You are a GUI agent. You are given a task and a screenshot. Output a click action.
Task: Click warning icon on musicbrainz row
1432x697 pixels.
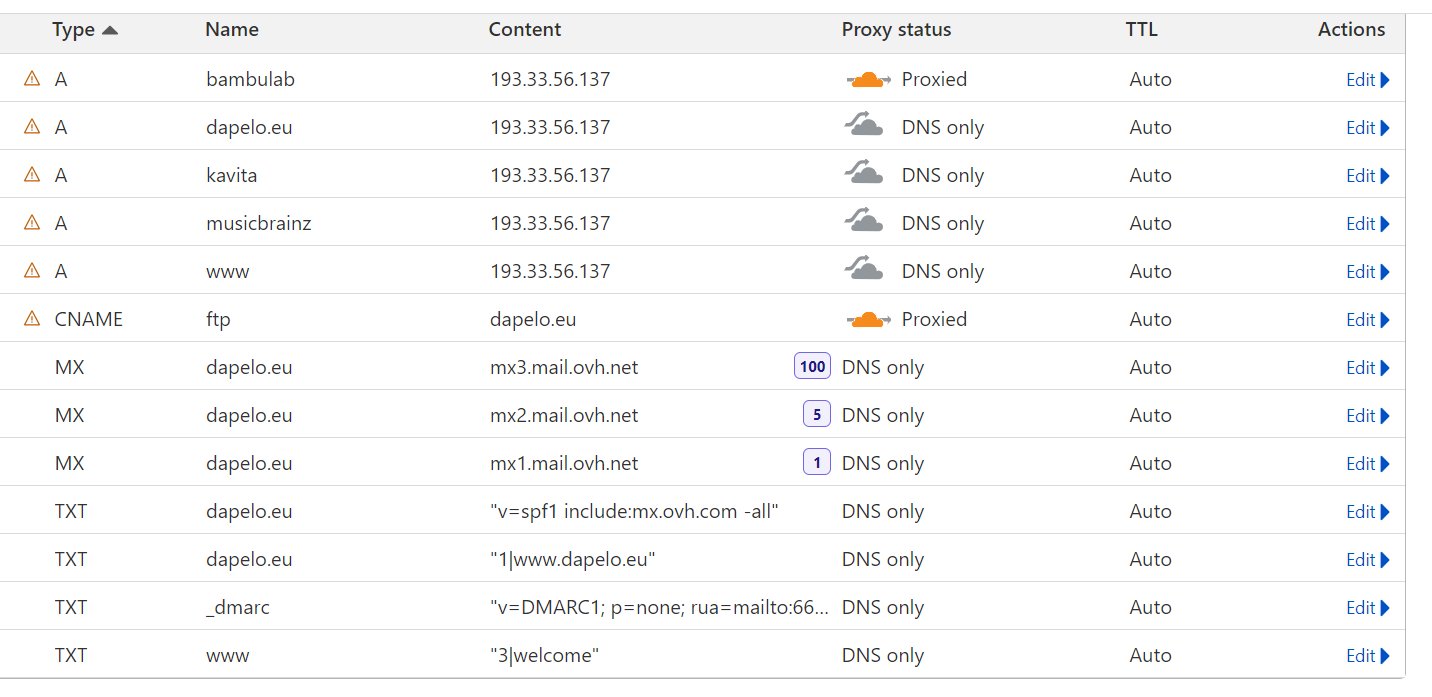(32, 223)
